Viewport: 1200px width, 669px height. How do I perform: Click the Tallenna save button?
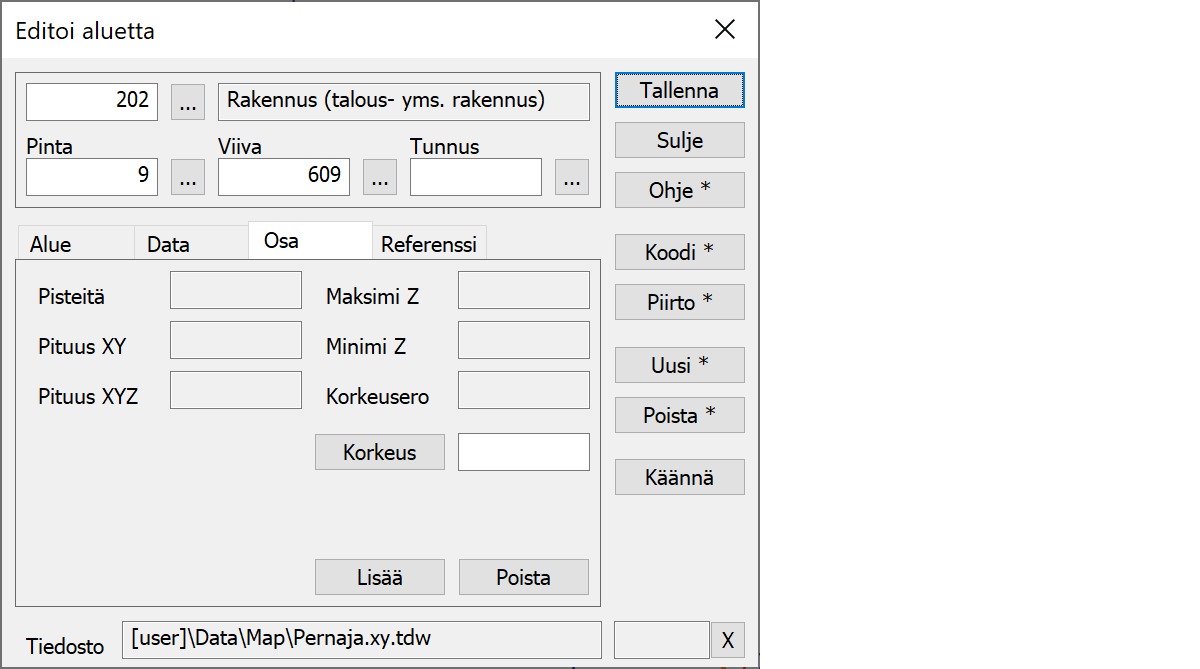[x=679, y=90]
